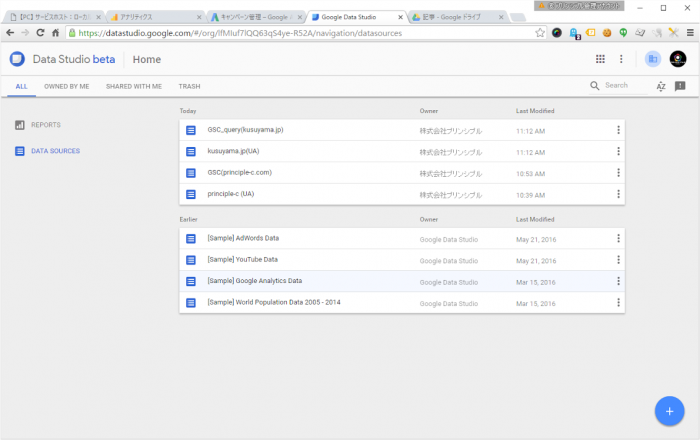This screenshot has width=700, height=440.
Task: Select the Google Data Studio browser tab
Action: (357, 17)
